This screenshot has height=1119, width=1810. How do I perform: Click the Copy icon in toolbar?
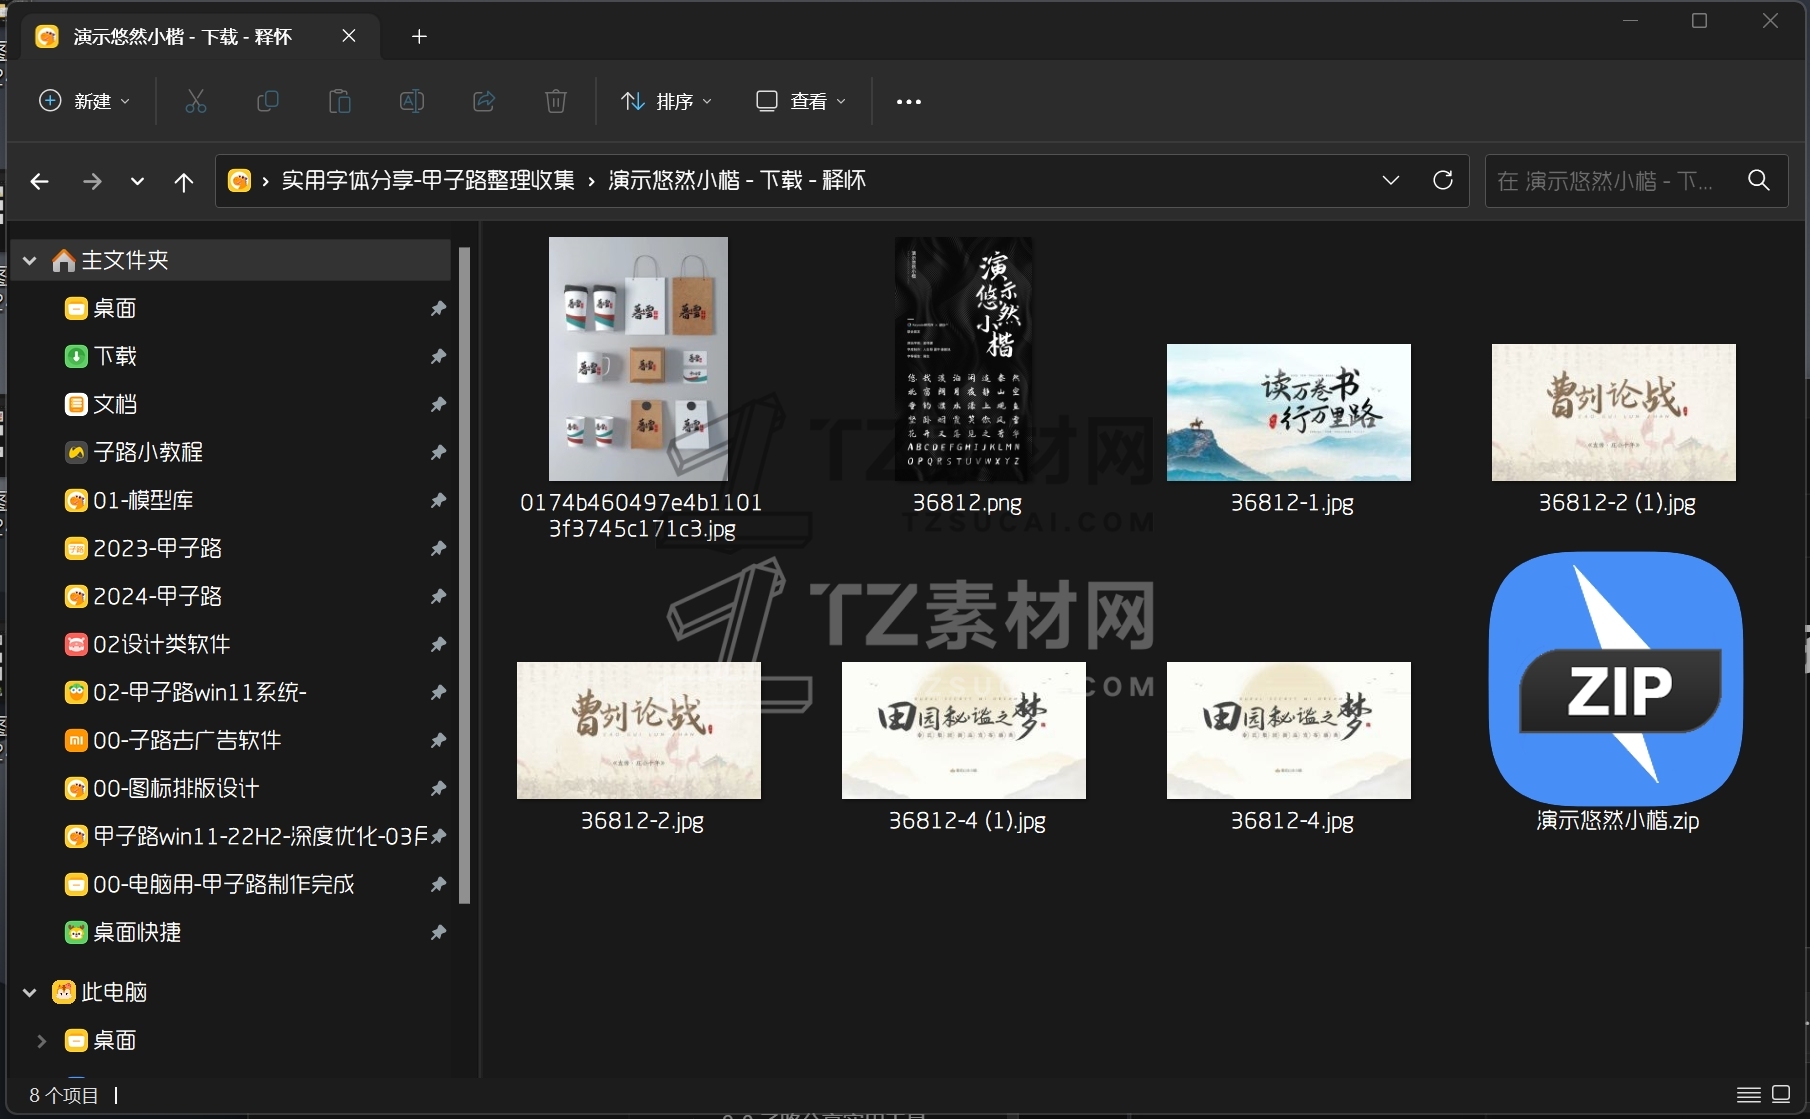[268, 101]
